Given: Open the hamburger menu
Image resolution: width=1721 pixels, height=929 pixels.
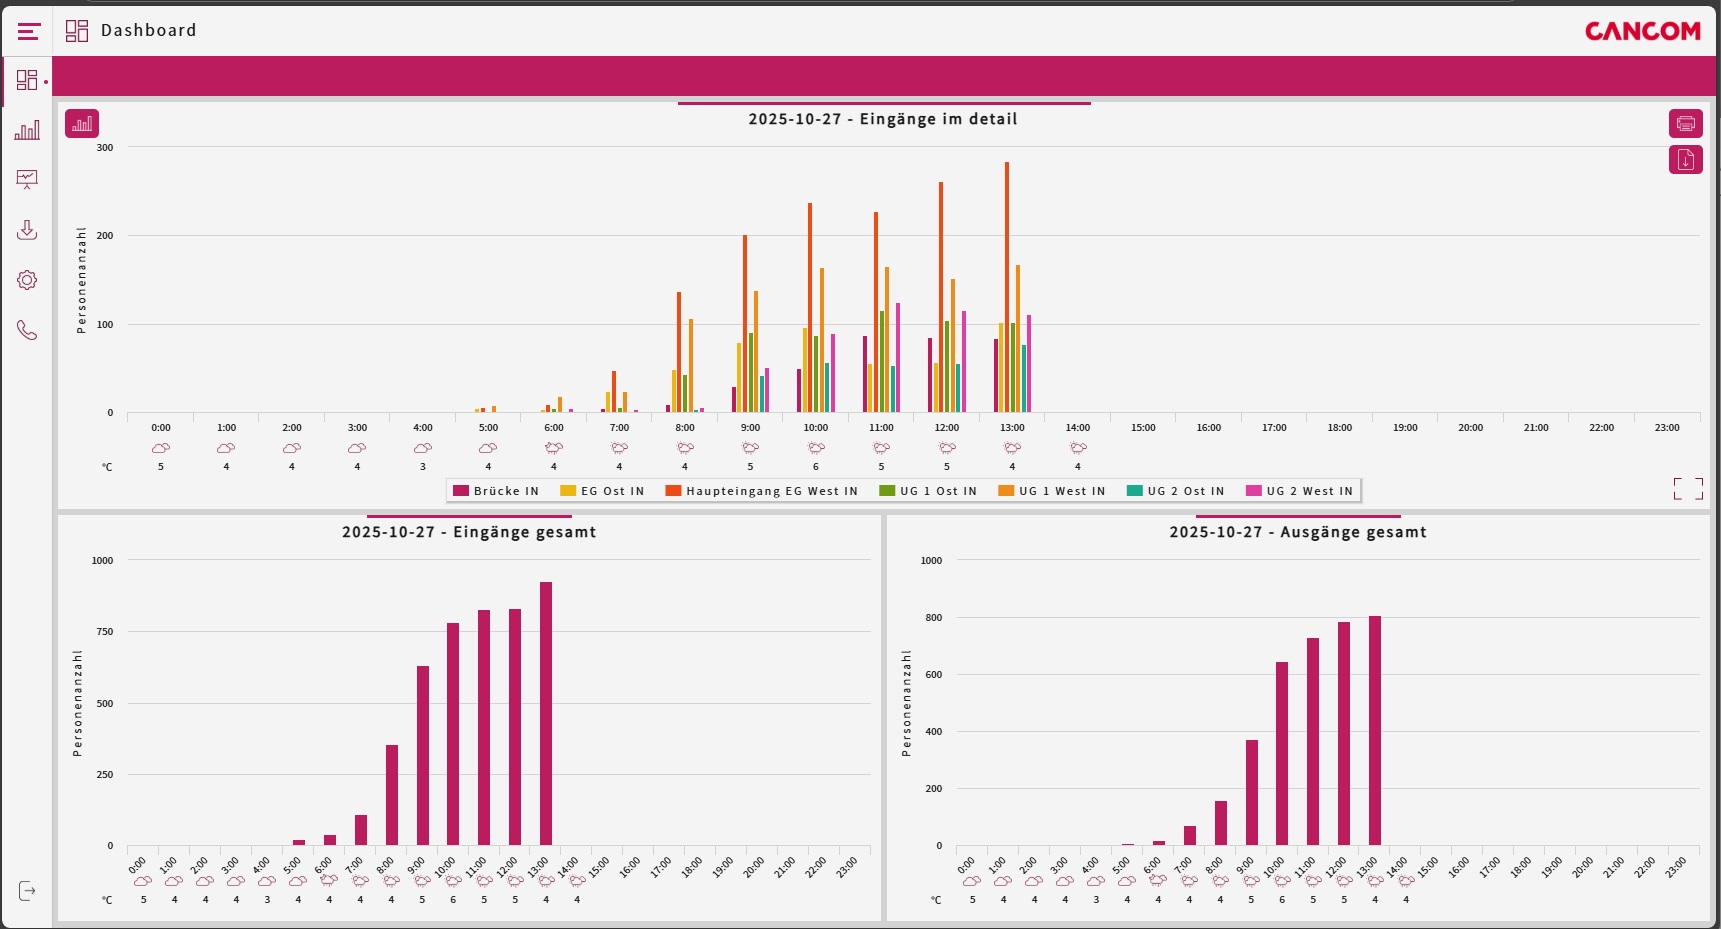Looking at the screenshot, I should point(29,32).
